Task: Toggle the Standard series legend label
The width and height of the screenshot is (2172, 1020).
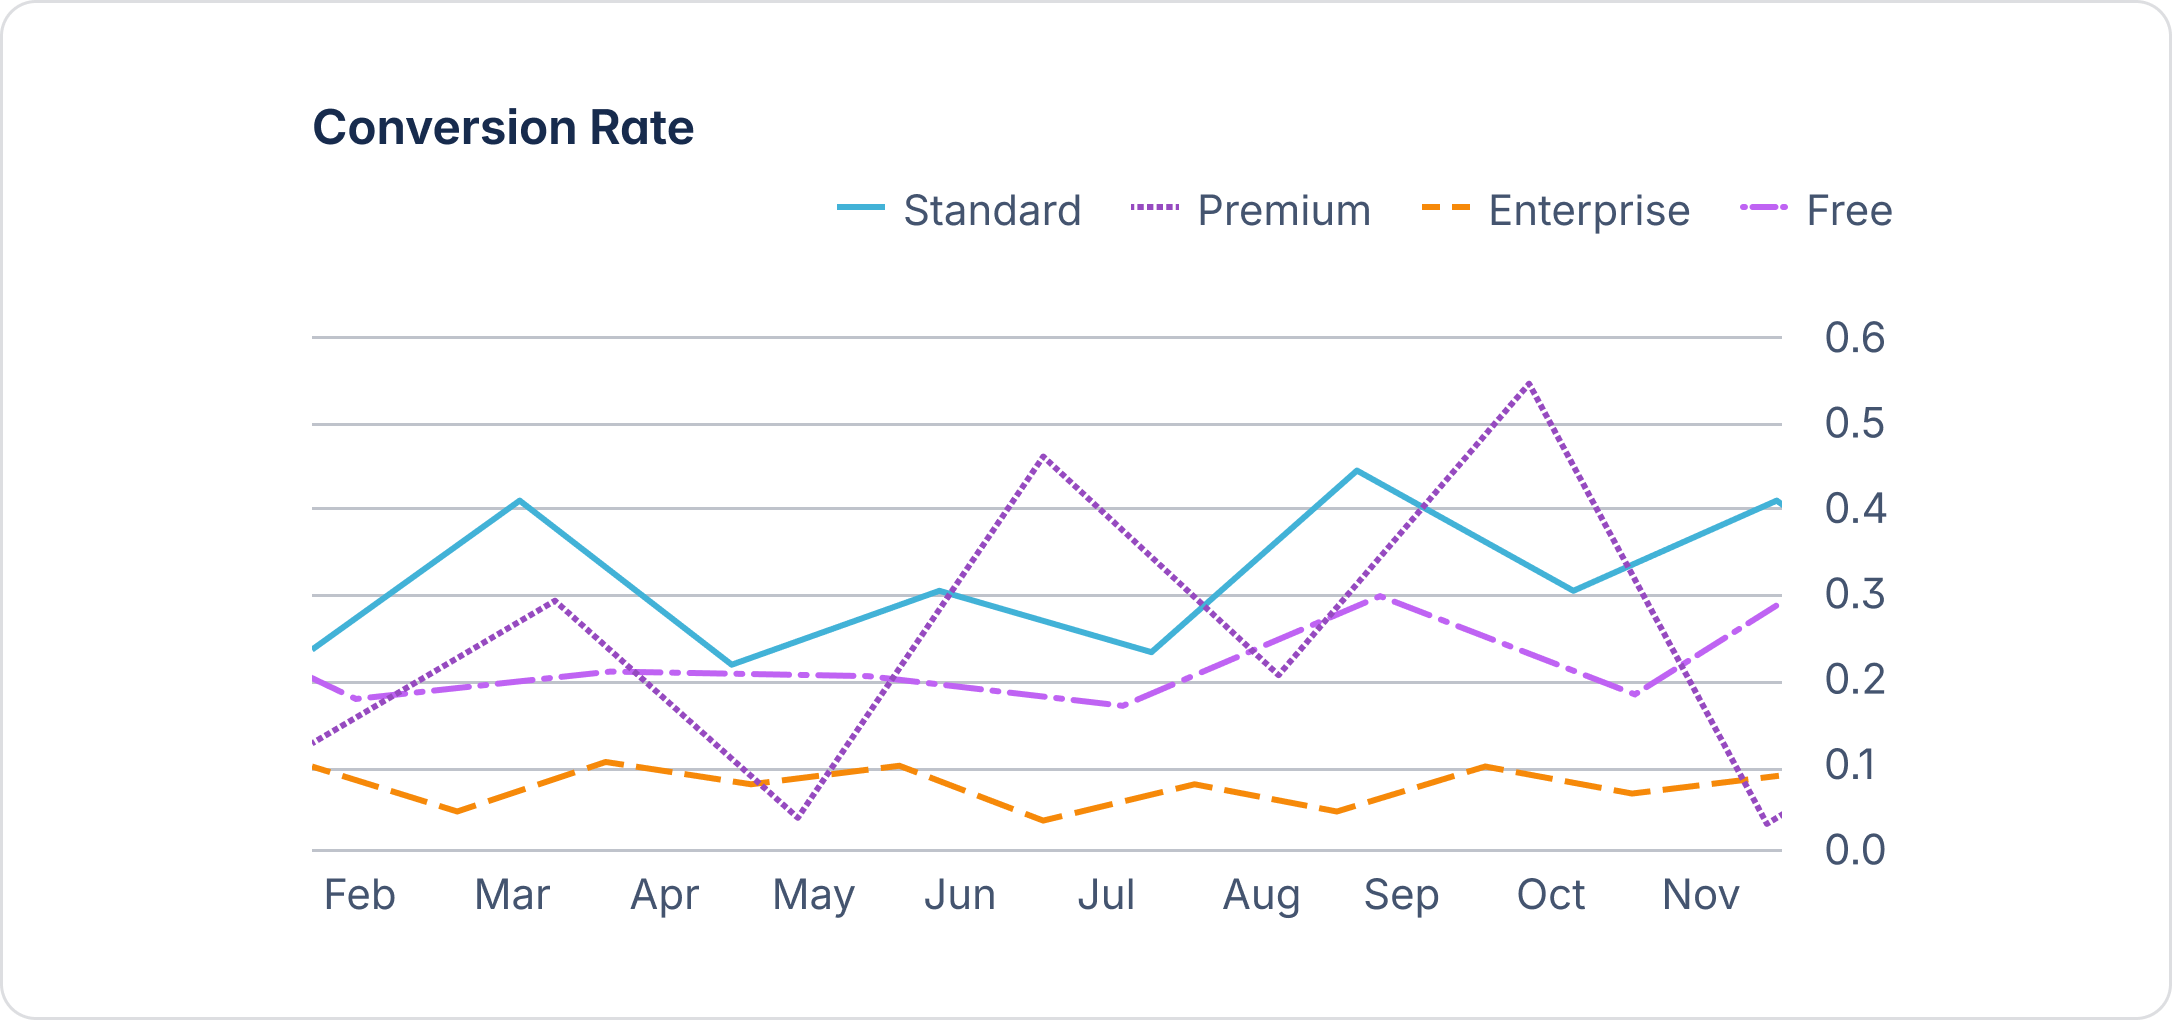Action: (x=992, y=211)
